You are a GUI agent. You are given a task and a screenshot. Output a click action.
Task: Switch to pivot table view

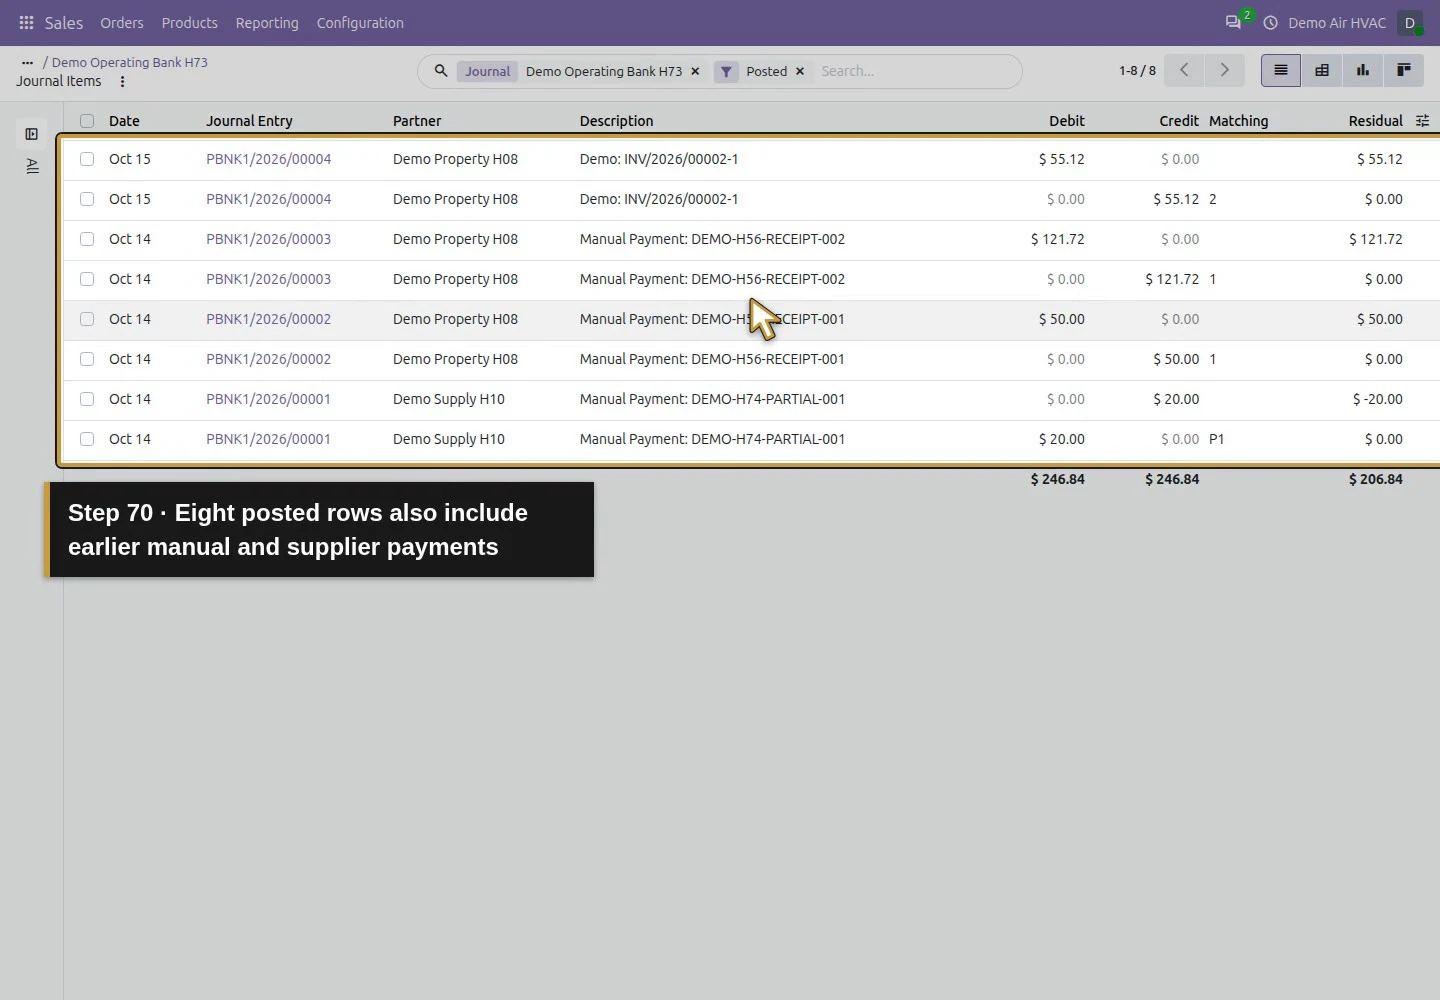click(1322, 70)
